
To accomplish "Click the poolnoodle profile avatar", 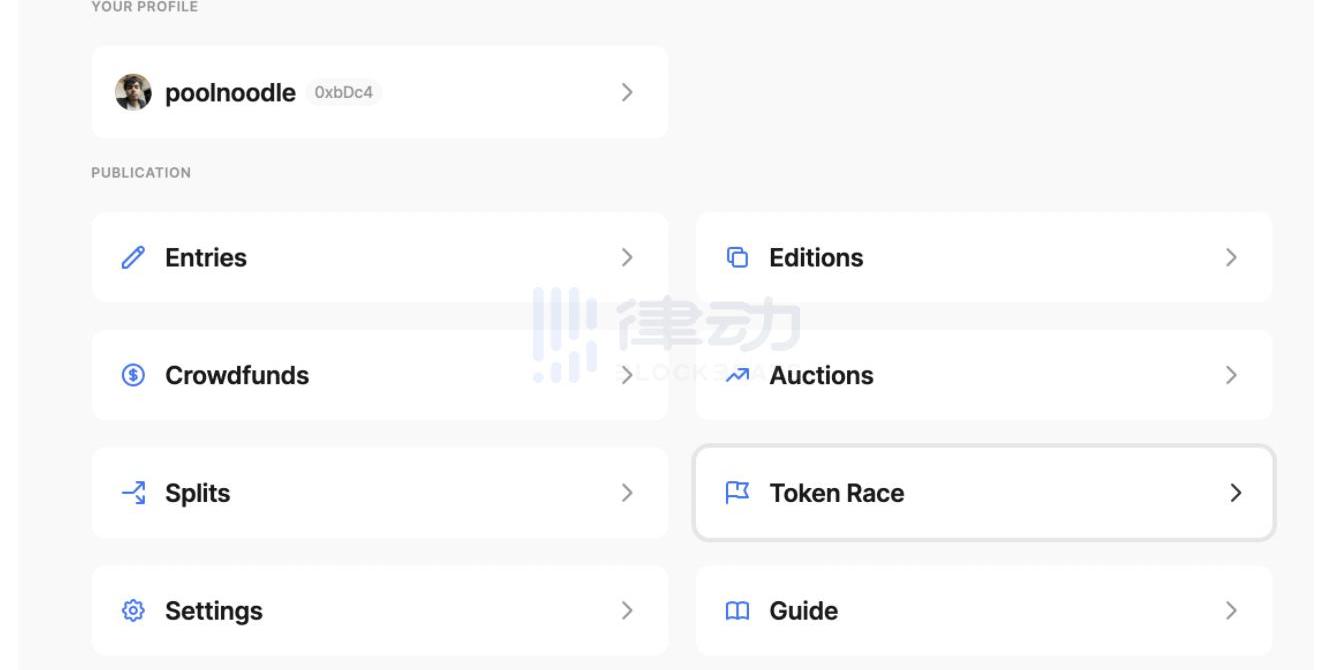I will click(x=133, y=93).
